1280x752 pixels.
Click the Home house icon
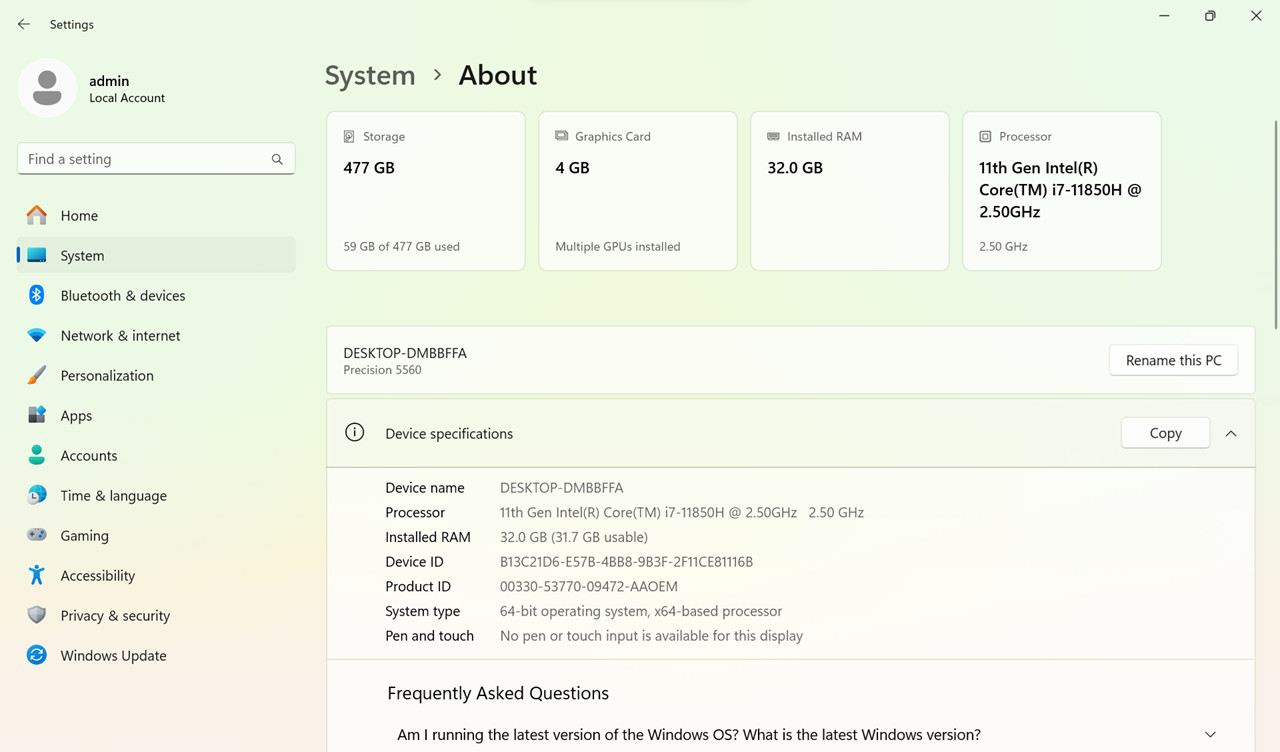coord(37,215)
